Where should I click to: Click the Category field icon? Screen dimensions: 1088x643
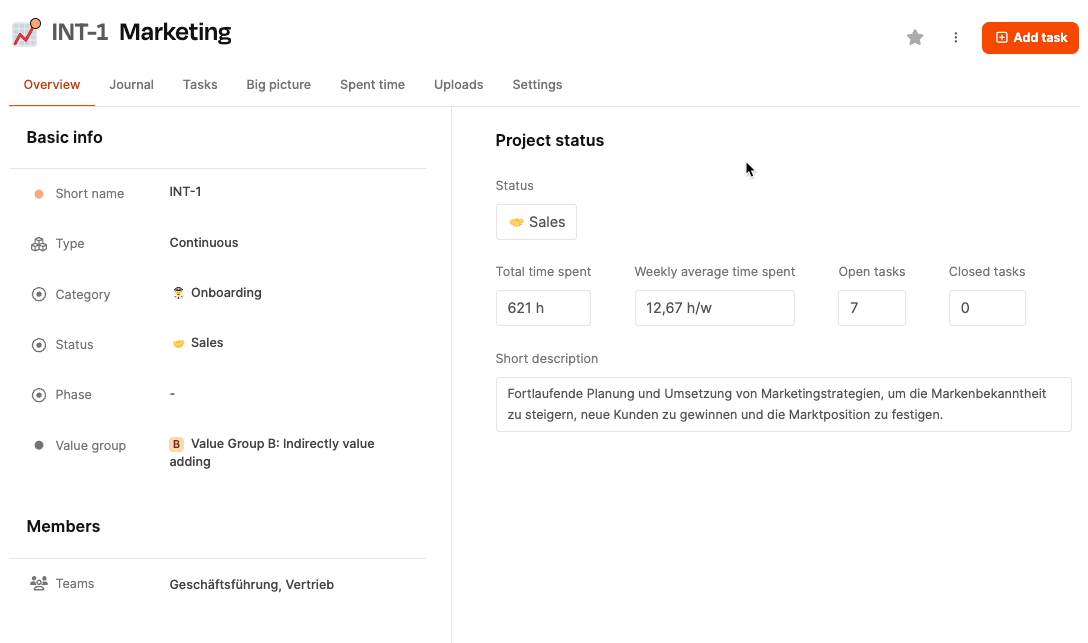pyautogui.click(x=39, y=294)
